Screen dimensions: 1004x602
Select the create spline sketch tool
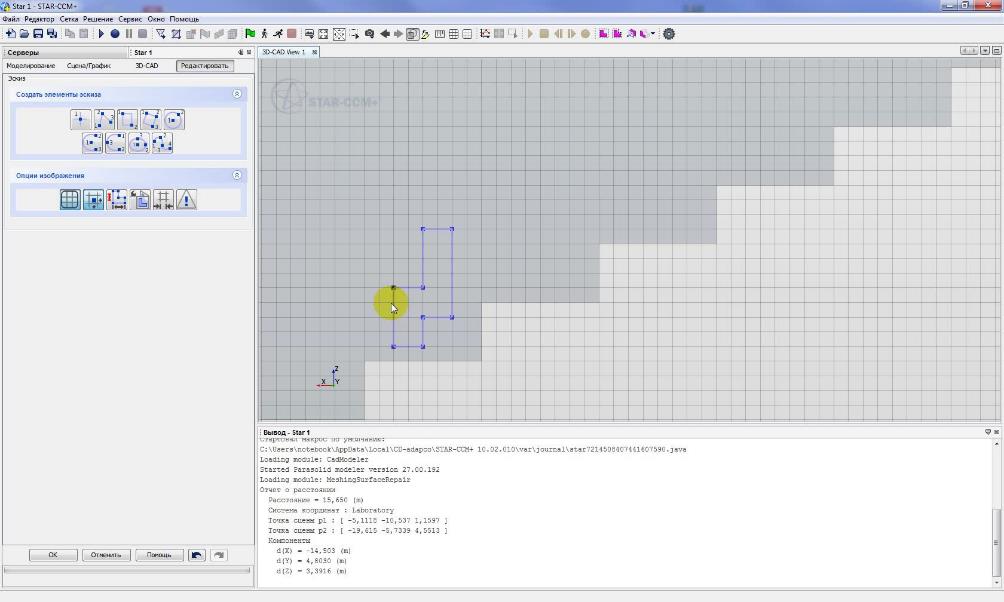162,143
